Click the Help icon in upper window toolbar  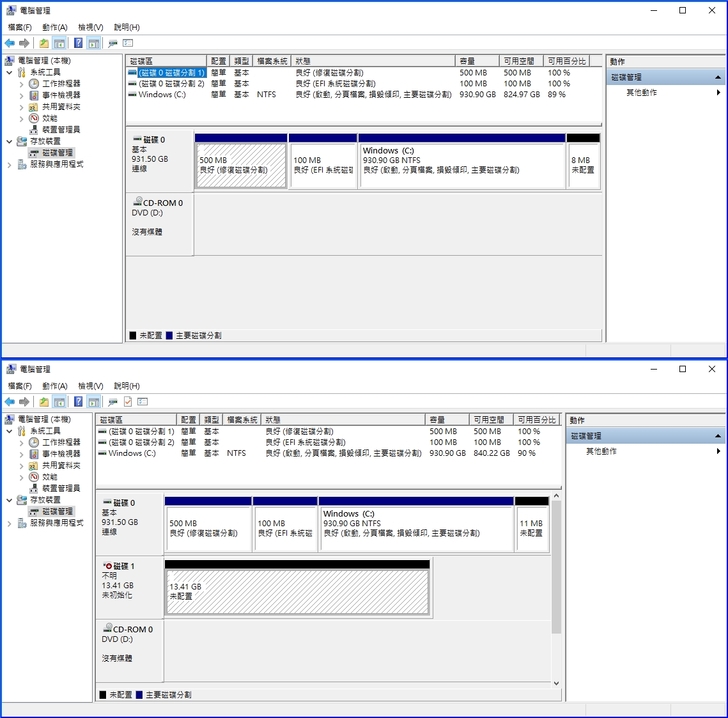77,43
